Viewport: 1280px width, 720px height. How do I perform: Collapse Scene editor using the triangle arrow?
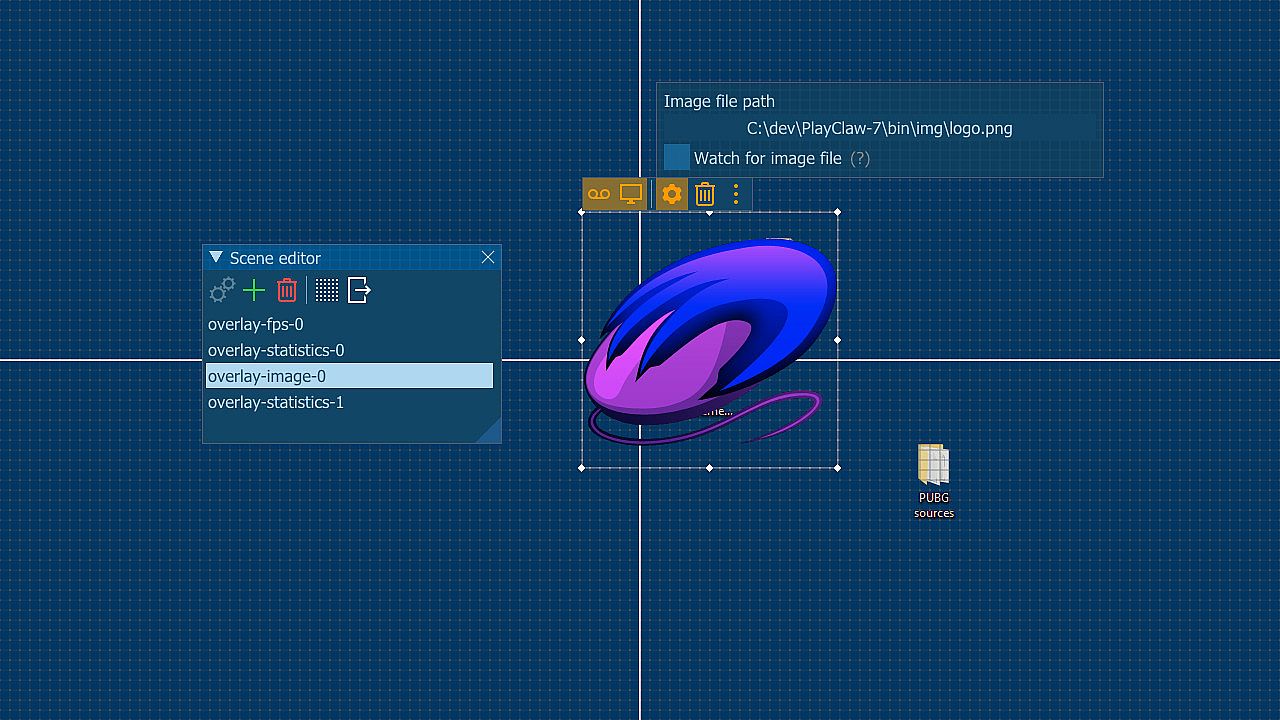216,258
